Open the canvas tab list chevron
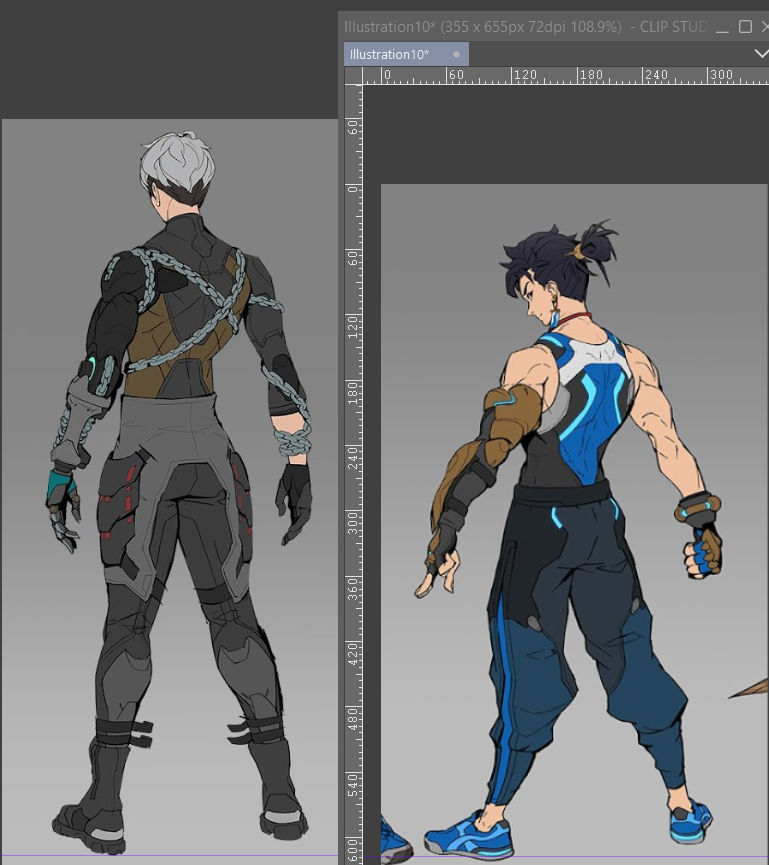The height and width of the screenshot is (865, 769). pos(761,54)
